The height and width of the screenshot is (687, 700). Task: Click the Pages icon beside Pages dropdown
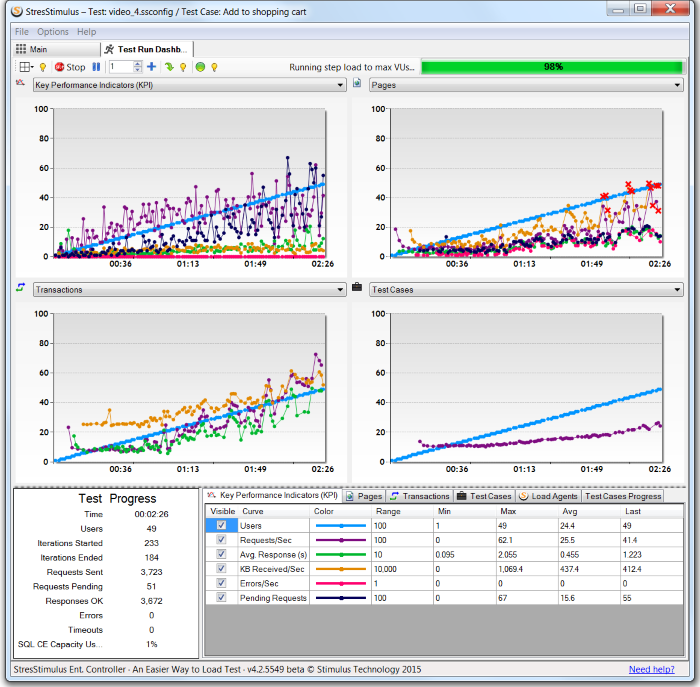(x=357, y=83)
